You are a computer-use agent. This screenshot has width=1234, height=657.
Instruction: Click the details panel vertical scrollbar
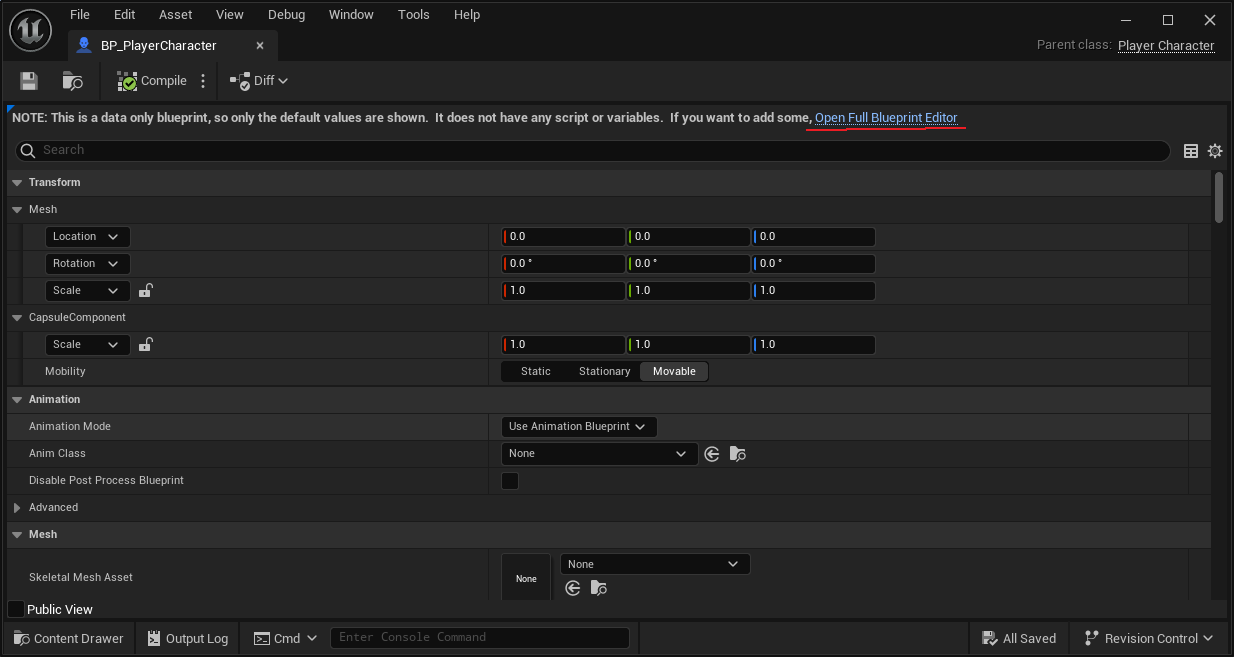coord(1219,198)
